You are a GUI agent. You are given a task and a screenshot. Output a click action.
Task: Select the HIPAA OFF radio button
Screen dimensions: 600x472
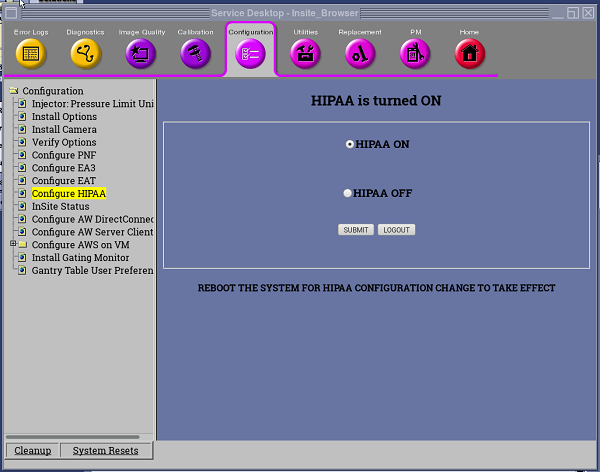click(x=347, y=193)
